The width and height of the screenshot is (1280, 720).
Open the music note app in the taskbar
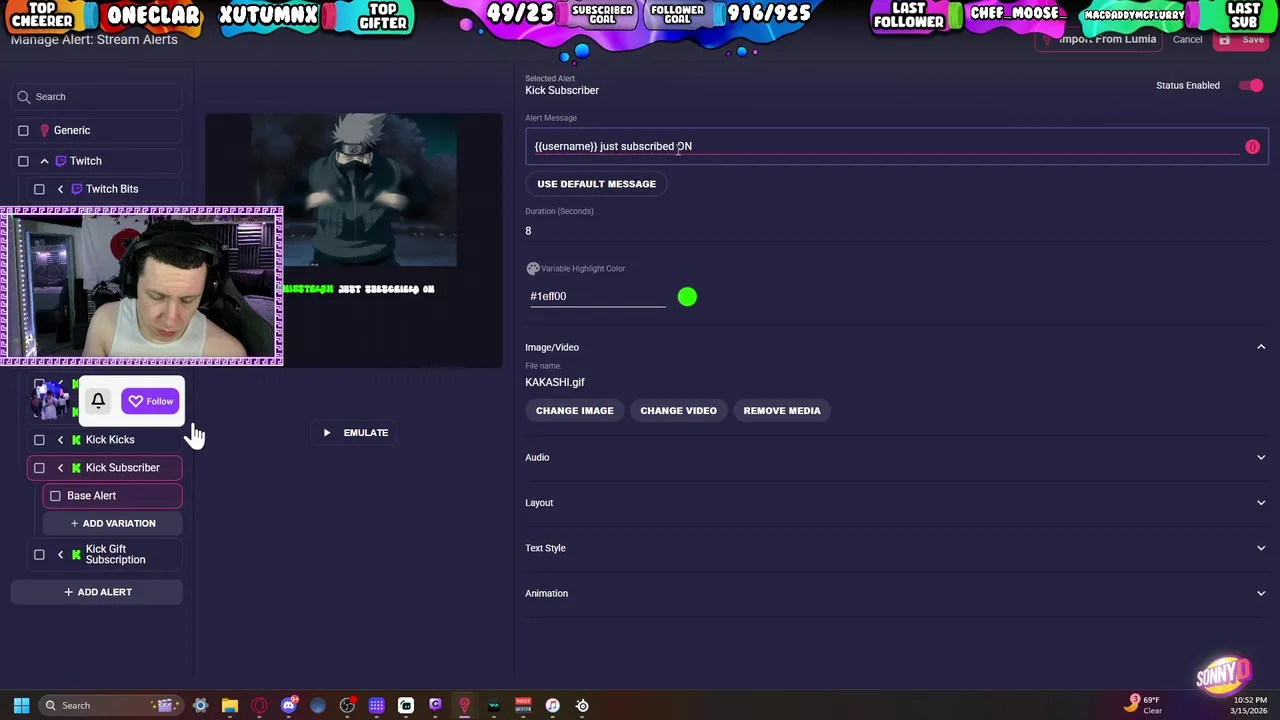[x=552, y=705]
